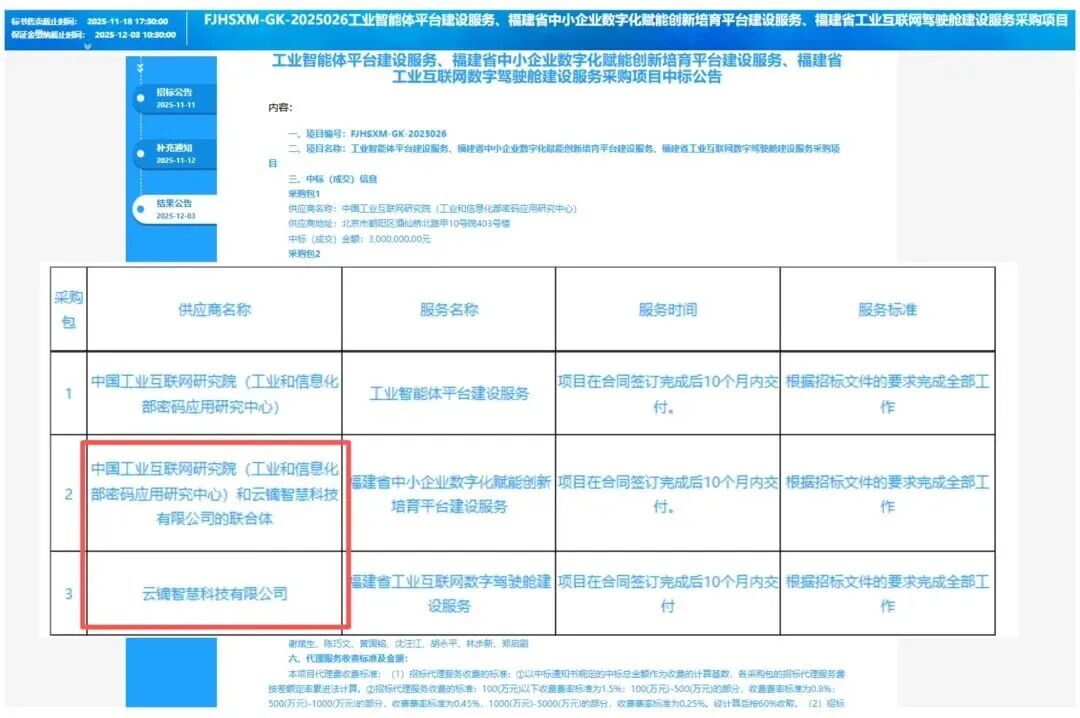
Task: Click the 服务时间 table column header
Action: click(667, 309)
